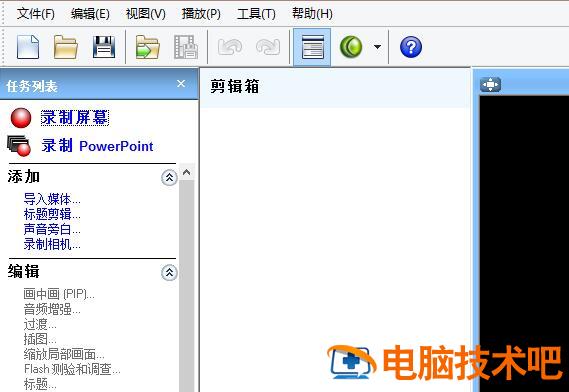569x392 pixels.
Task: Click the undo arrow in the toolbar
Action: (x=230, y=47)
